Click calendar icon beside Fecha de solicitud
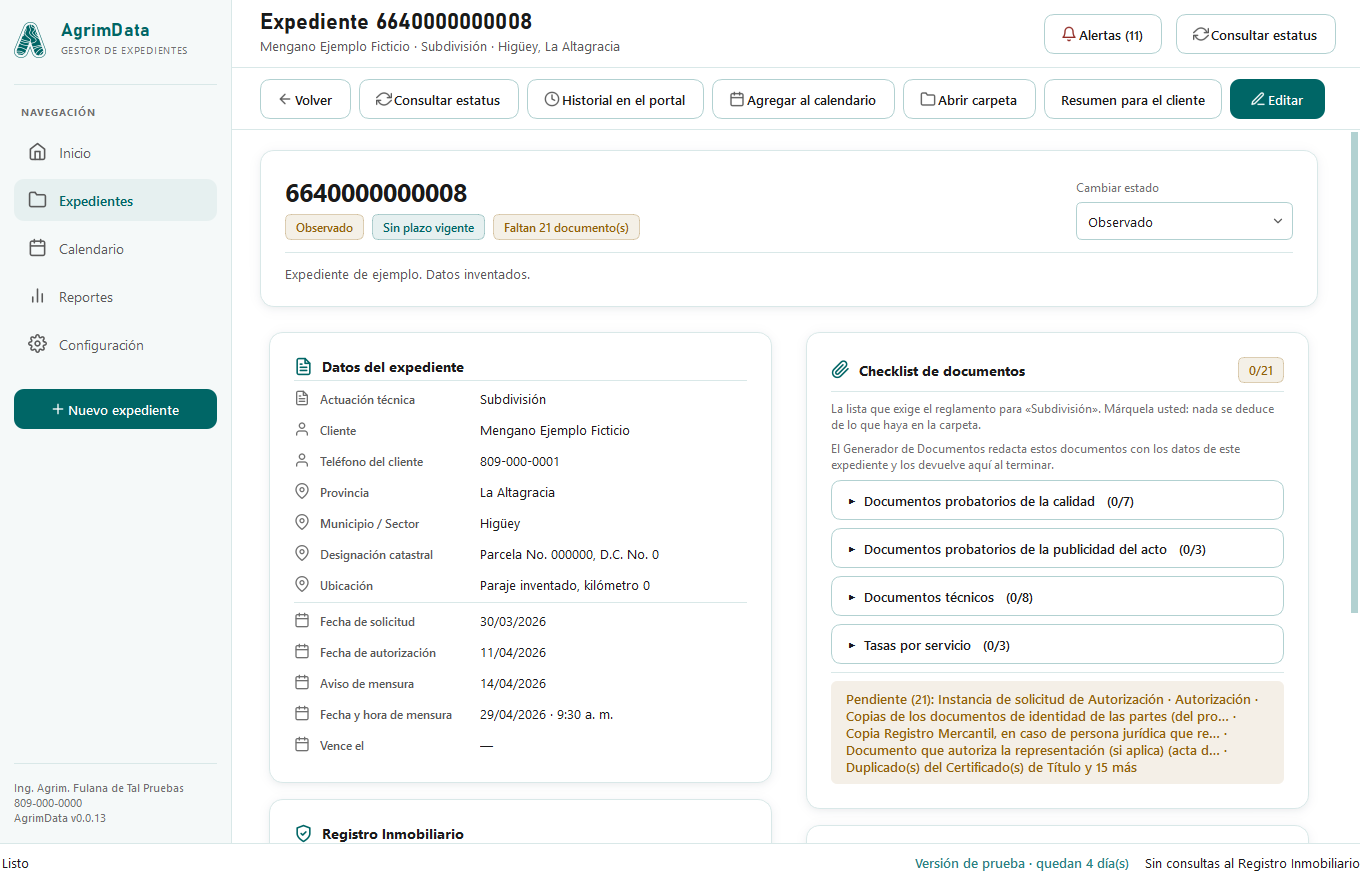This screenshot has width=1360, height=880. pyautogui.click(x=302, y=621)
